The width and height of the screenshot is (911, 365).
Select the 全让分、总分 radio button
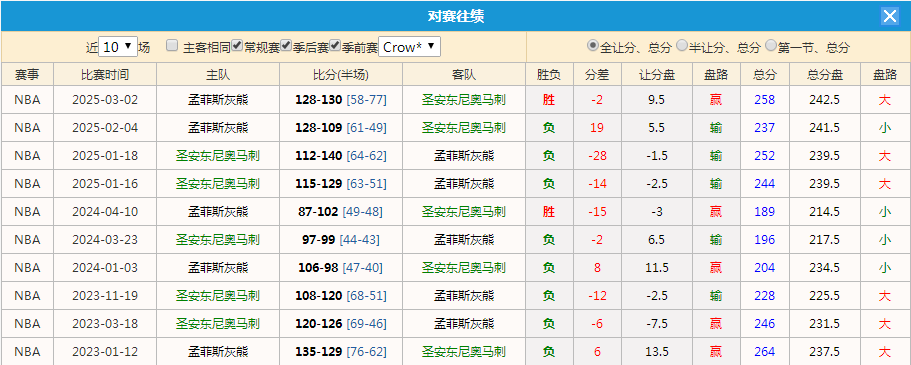click(593, 45)
